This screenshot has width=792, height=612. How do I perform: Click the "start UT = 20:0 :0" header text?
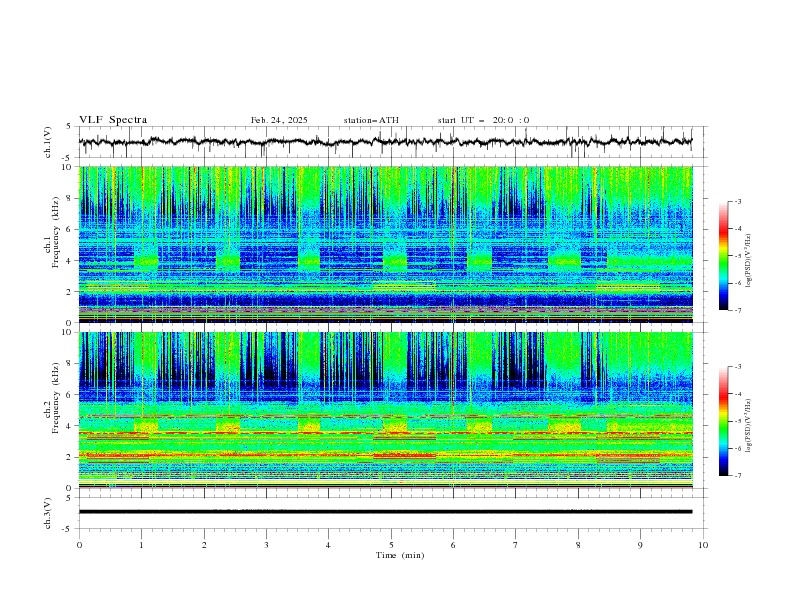[x=483, y=120]
